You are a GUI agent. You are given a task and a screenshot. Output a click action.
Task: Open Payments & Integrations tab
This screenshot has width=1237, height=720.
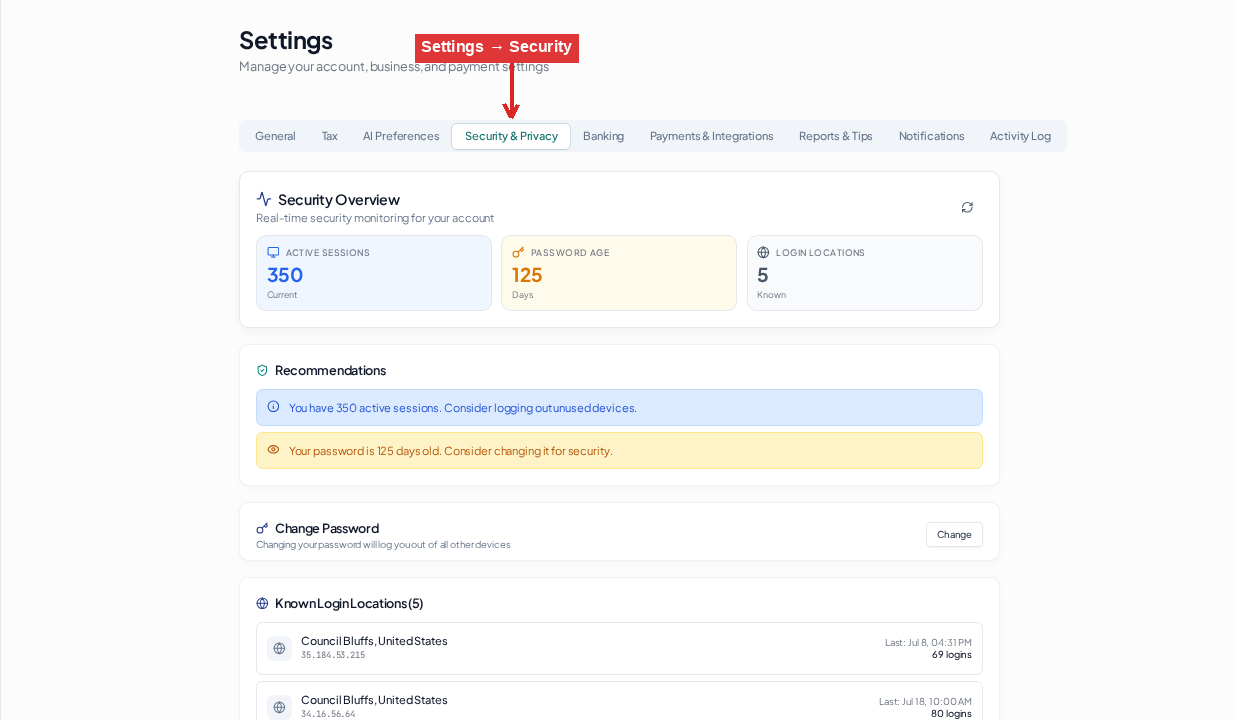(x=711, y=136)
